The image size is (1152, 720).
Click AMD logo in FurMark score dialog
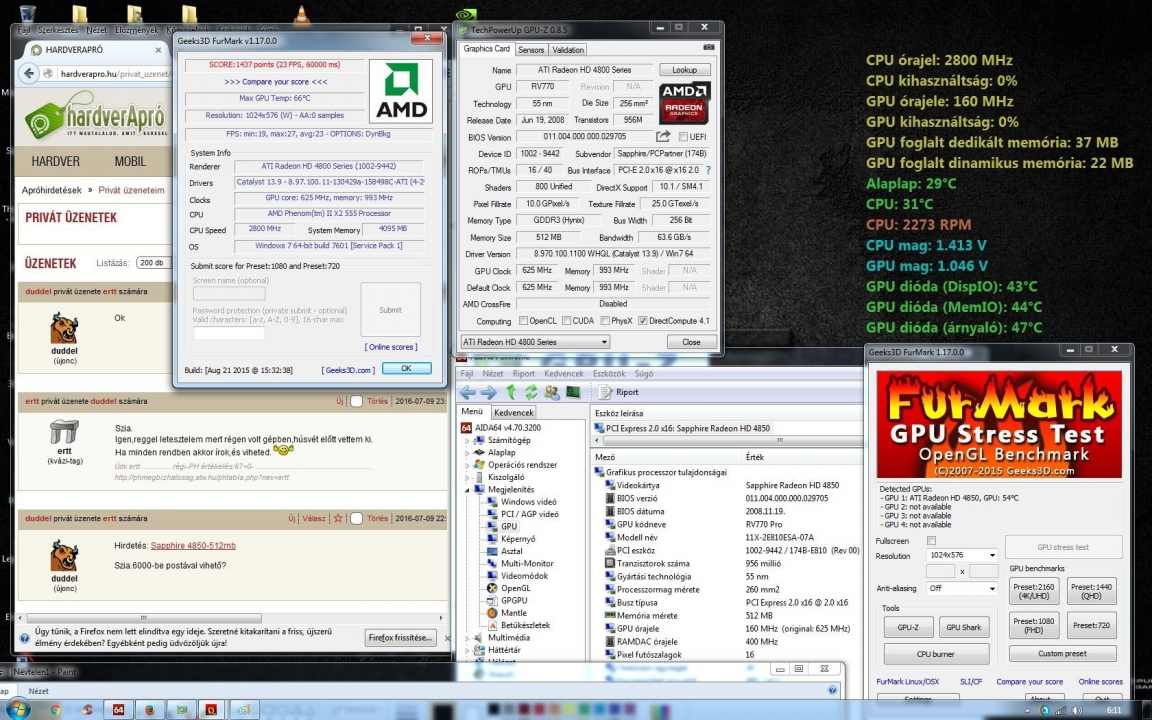click(x=401, y=90)
